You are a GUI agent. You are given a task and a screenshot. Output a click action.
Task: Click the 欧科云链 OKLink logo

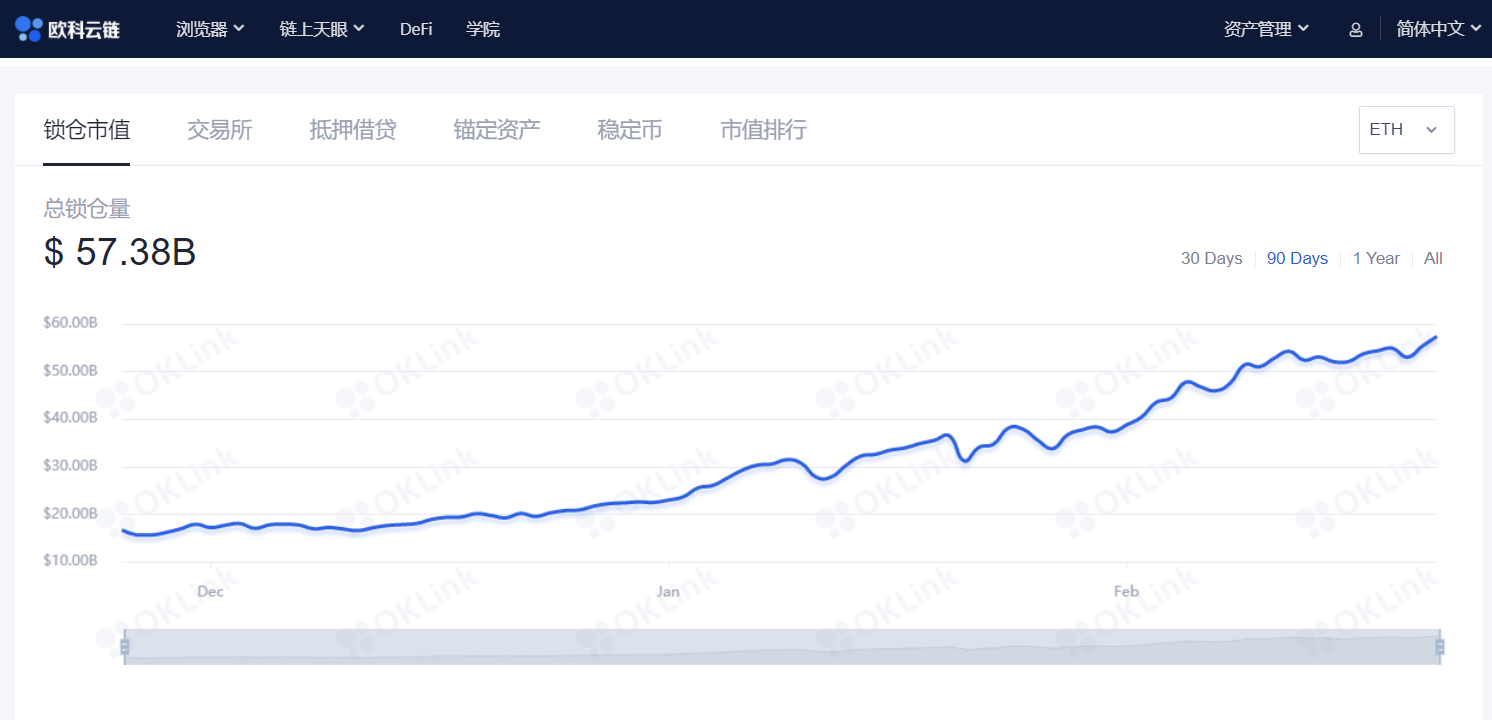tap(68, 29)
